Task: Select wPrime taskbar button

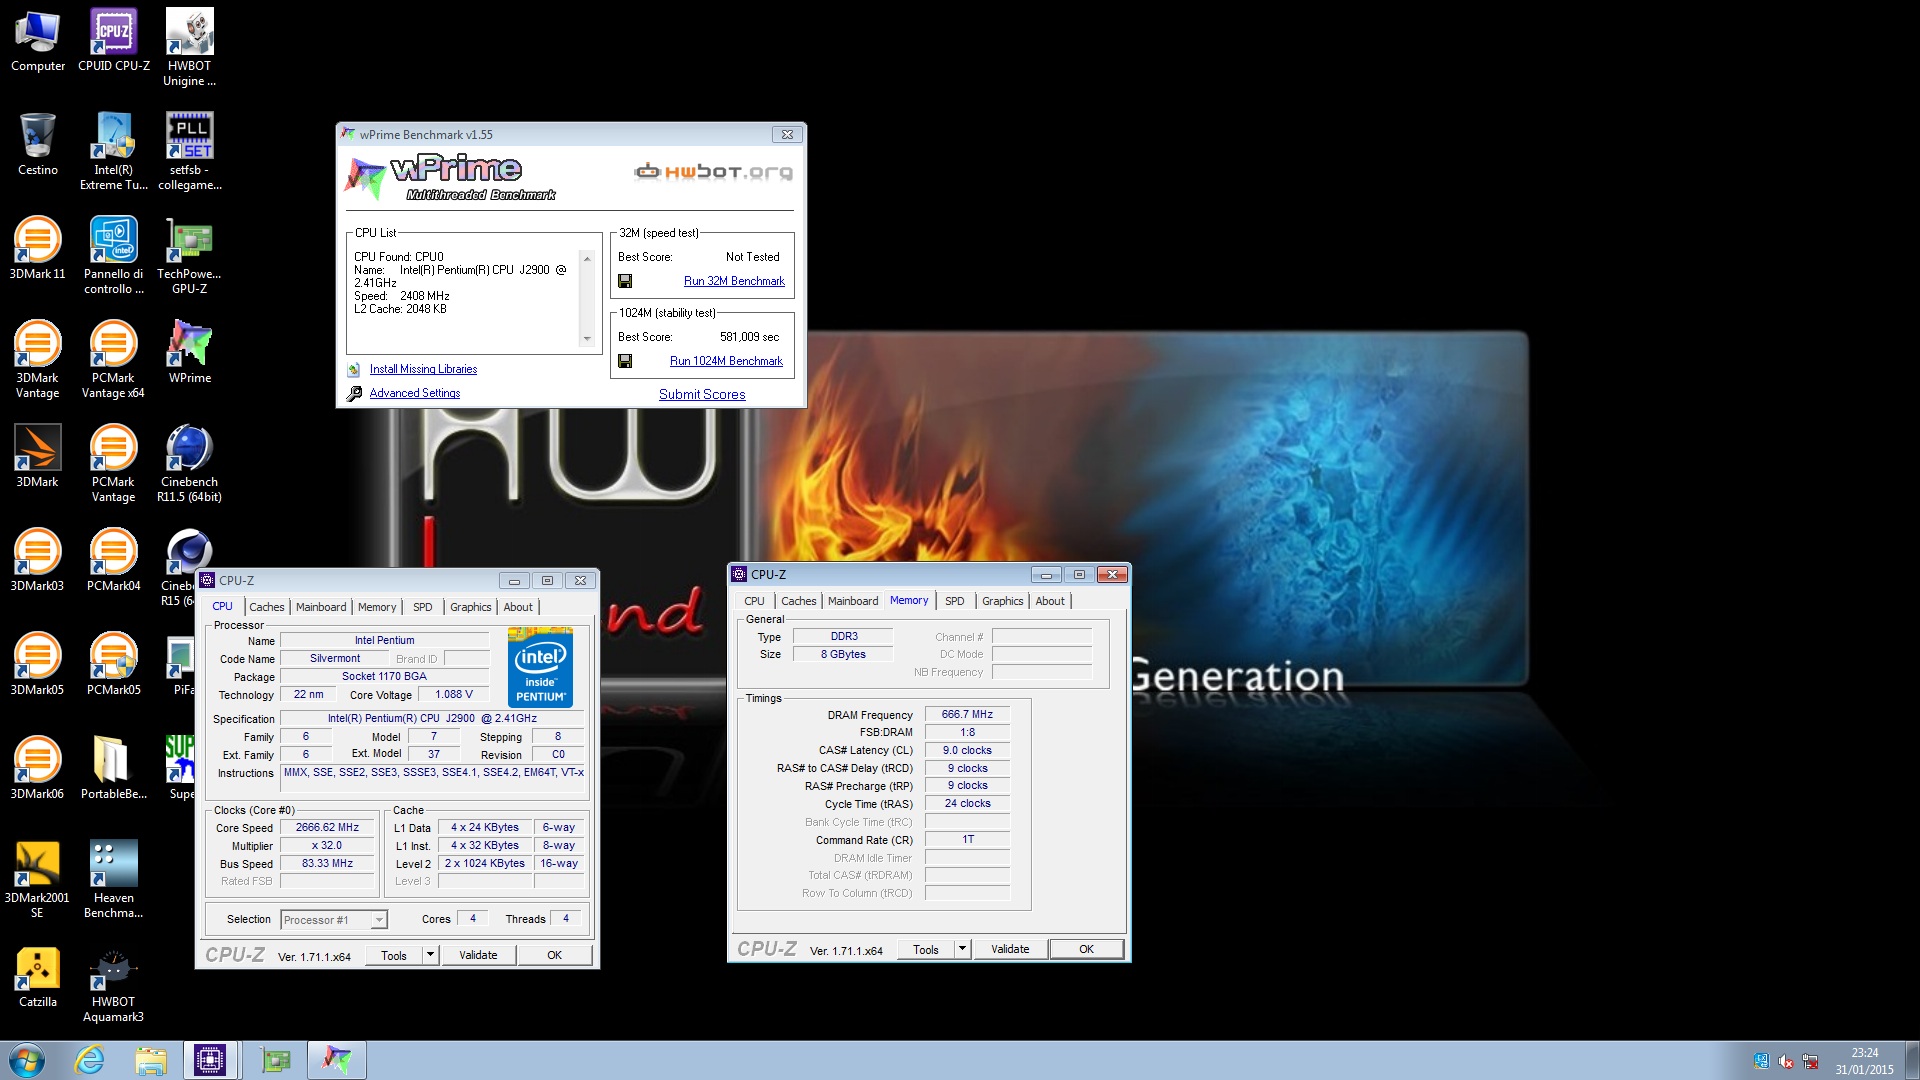Action: pos(337,1060)
